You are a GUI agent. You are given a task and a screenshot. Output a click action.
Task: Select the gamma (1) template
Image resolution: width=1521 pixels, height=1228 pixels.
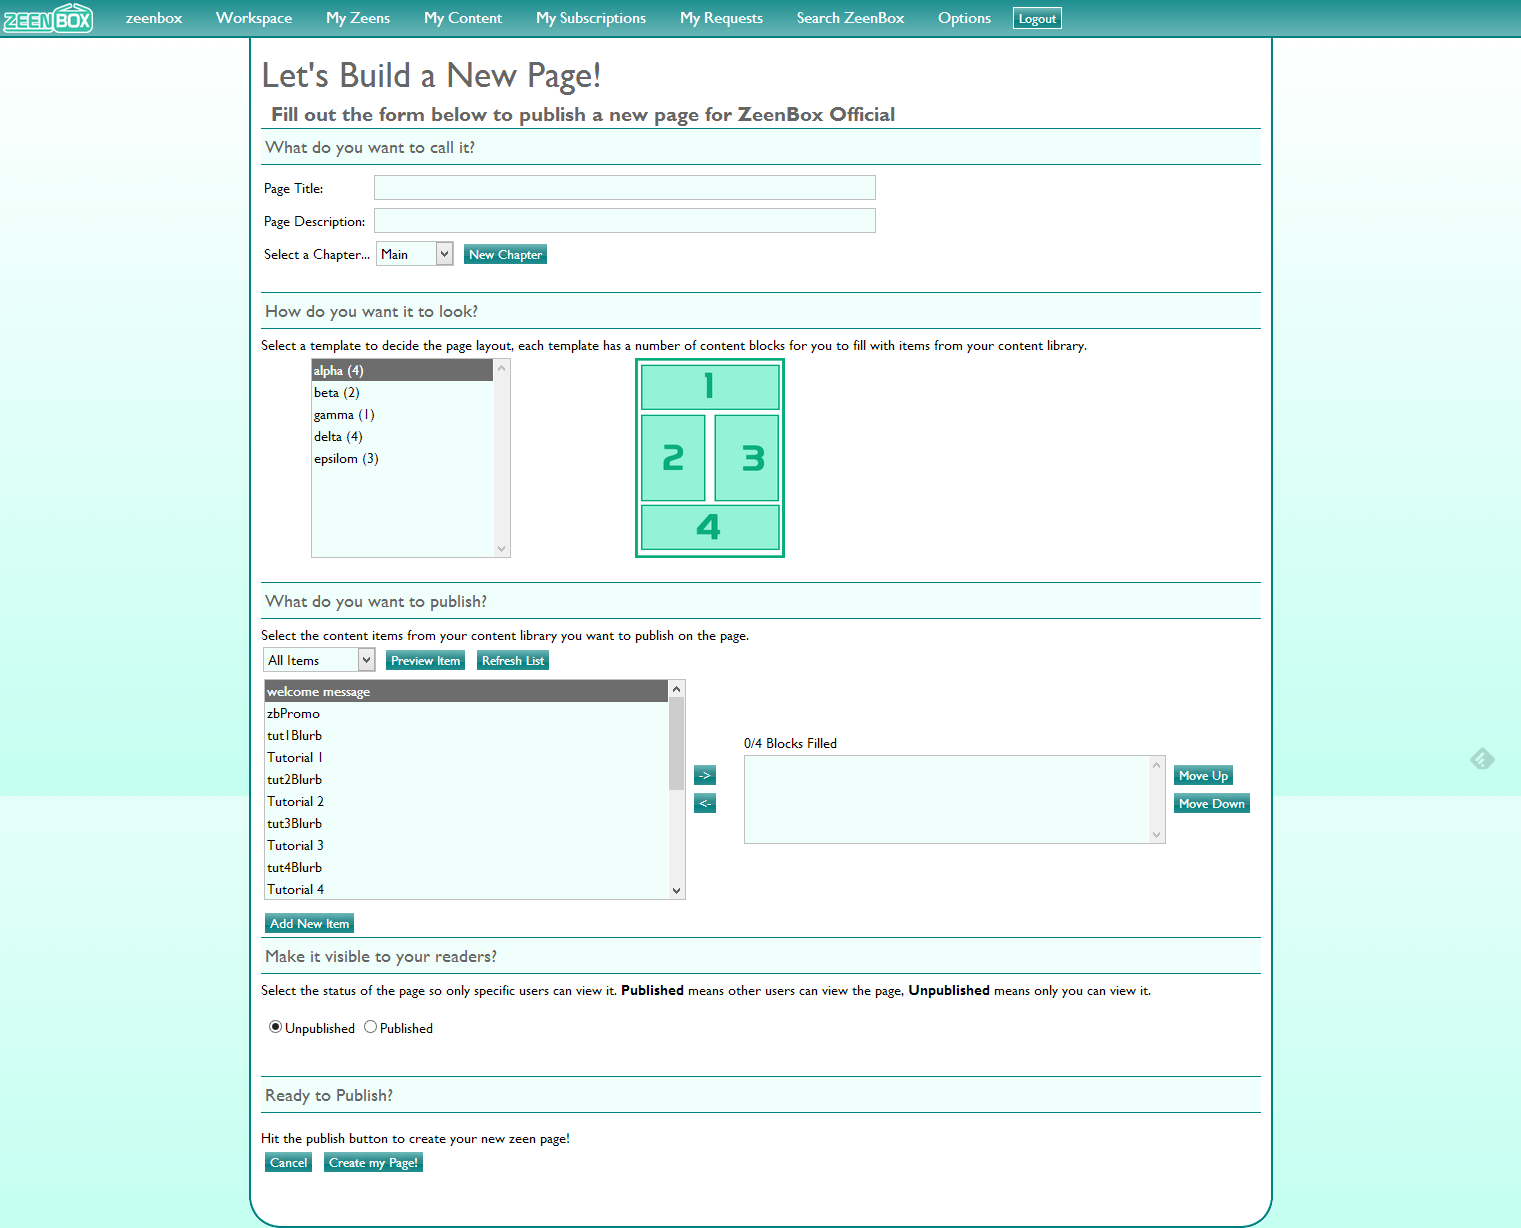pyautogui.click(x=403, y=414)
